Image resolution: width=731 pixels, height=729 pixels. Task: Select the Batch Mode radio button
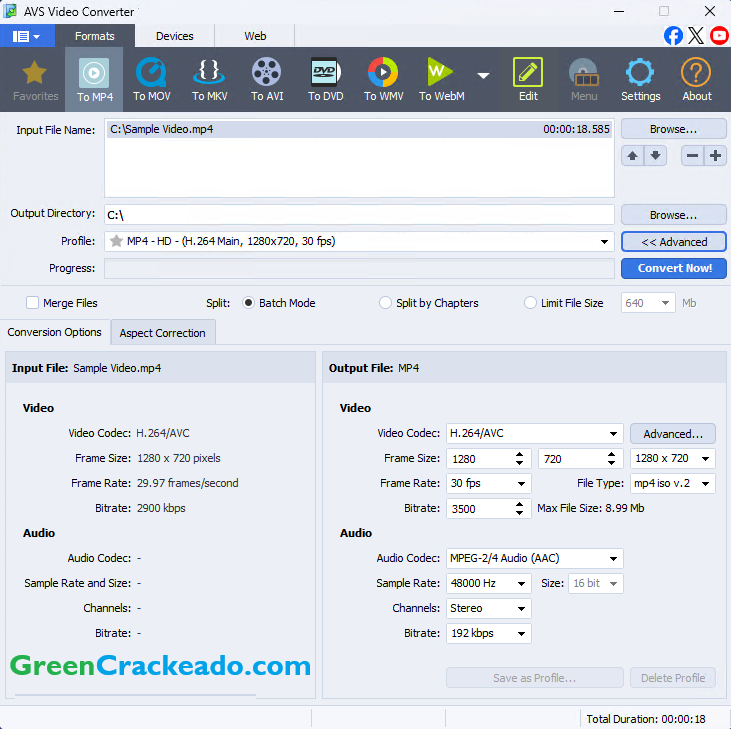(248, 303)
